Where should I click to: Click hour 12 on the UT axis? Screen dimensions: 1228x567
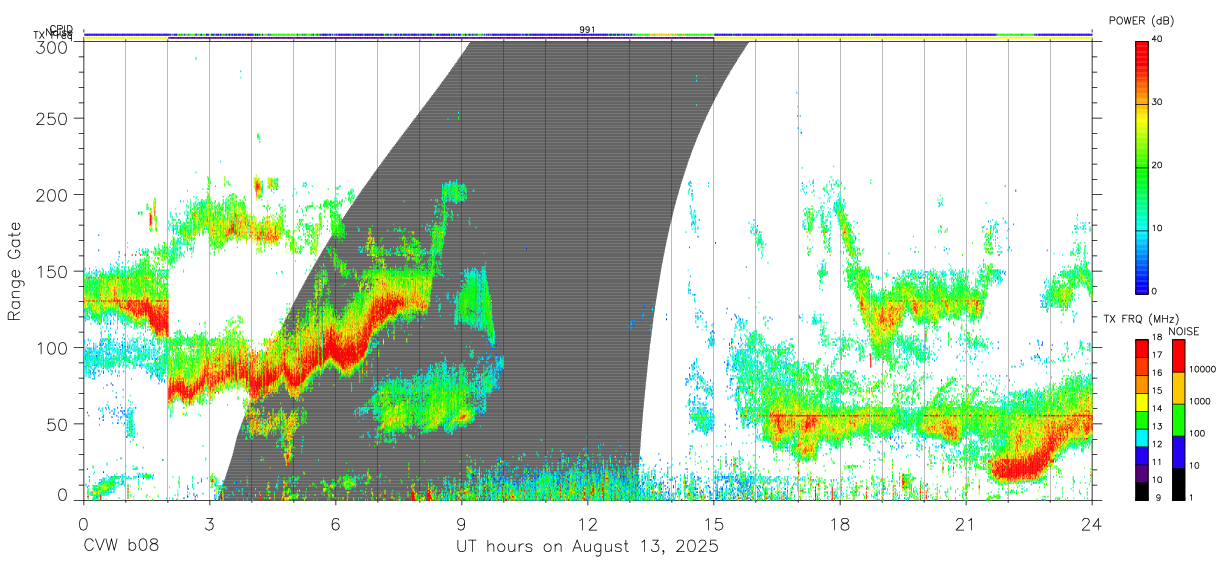(x=588, y=524)
